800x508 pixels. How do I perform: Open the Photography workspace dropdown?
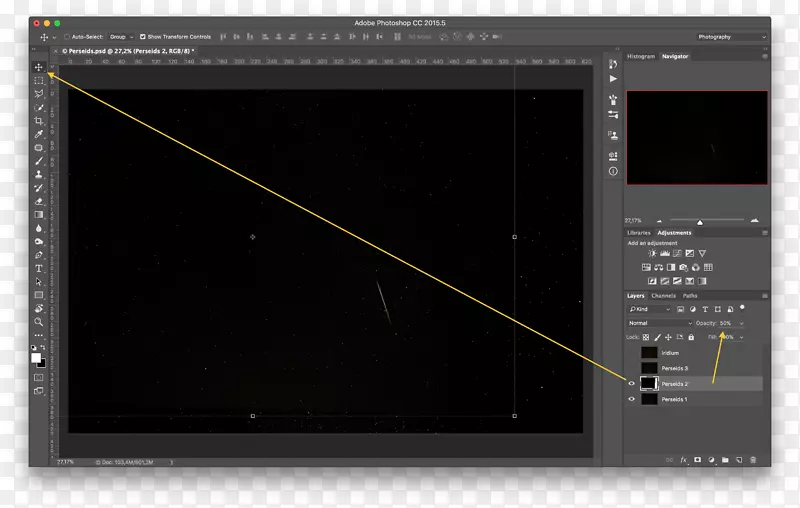(x=732, y=37)
